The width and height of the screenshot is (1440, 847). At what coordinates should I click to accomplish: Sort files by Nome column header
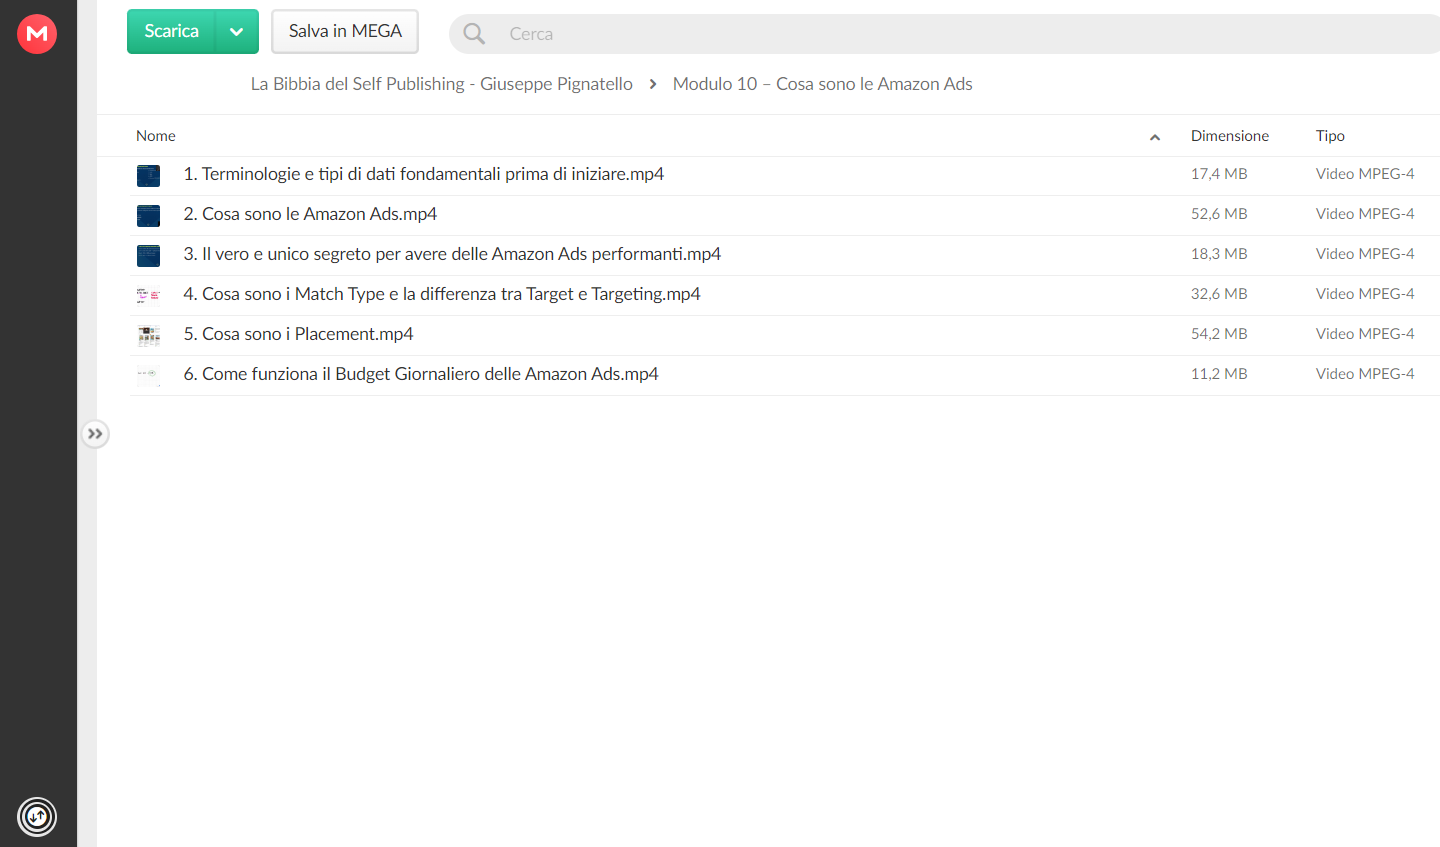coord(156,136)
